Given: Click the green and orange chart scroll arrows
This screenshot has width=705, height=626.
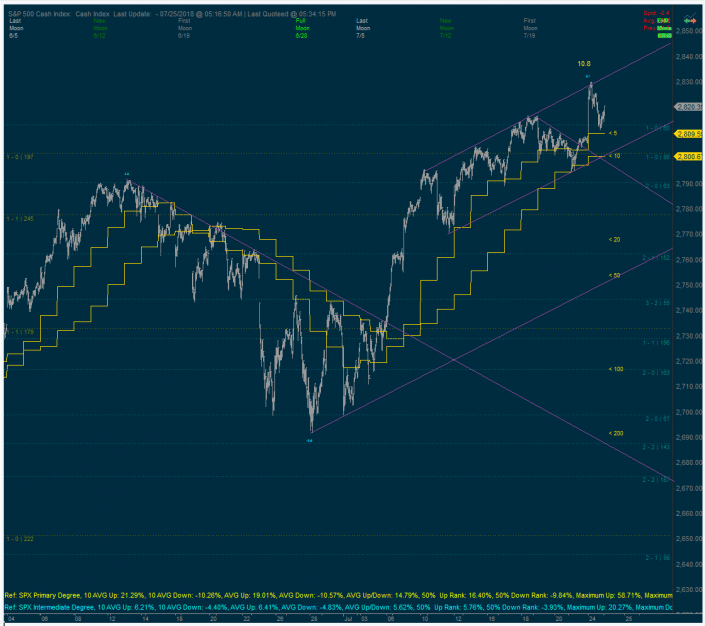Looking at the screenshot, I should coord(690,19).
